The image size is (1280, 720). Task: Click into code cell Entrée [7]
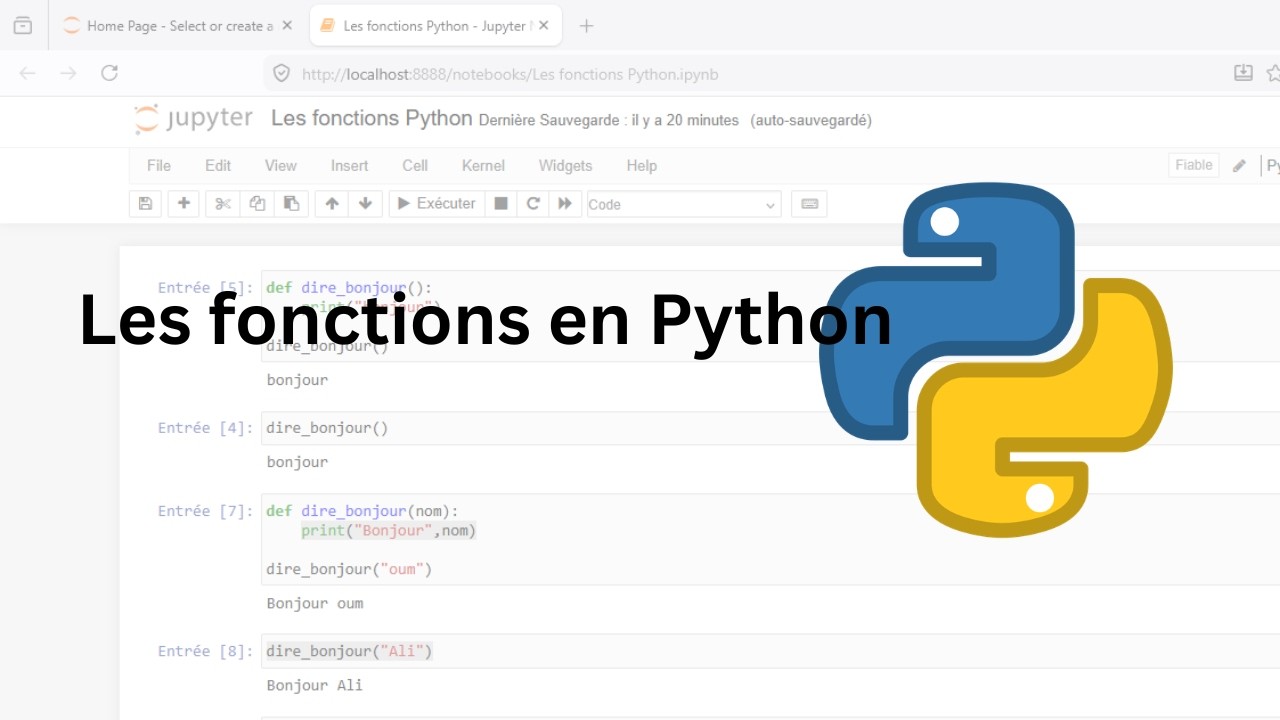pyautogui.click(x=770, y=540)
